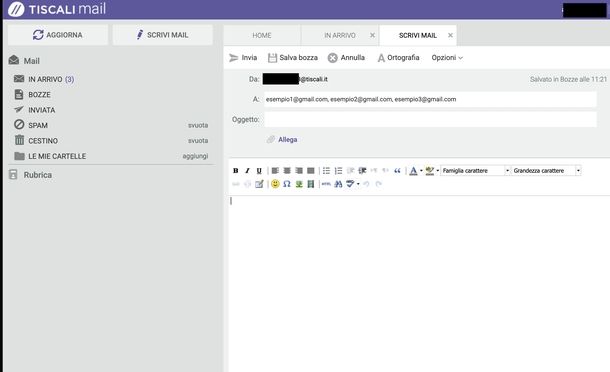Viewport: 610px width, 372px height.
Task: Cancel the message with Annulla
Action: tap(346, 58)
